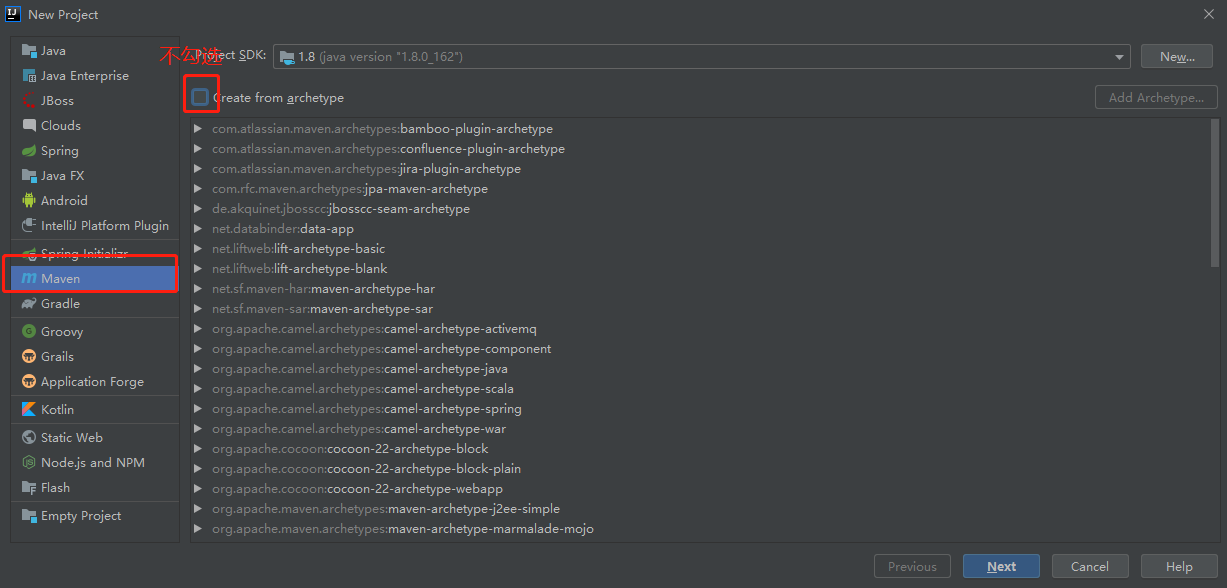Image resolution: width=1227 pixels, height=588 pixels.
Task: Click the Next button
Action: 1001,566
